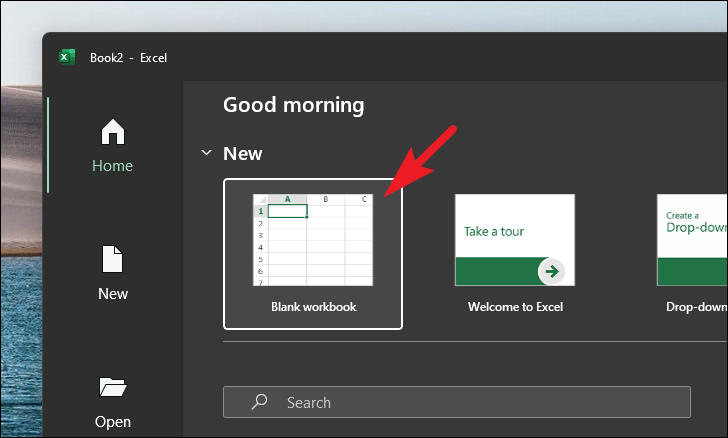
Task: Click the Excel logo in the title bar
Action: click(x=67, y=57)
